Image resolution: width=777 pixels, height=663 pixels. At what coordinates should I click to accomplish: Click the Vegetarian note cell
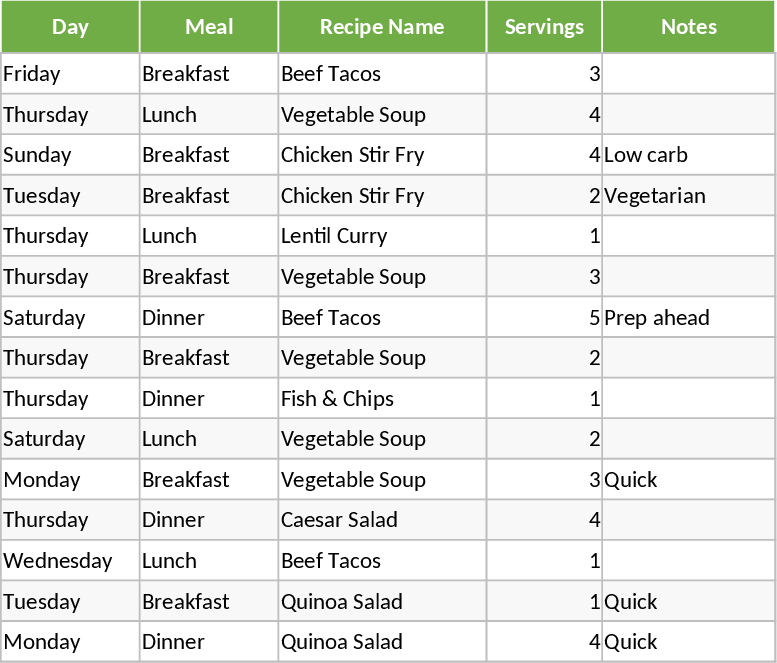coord(688,196)
